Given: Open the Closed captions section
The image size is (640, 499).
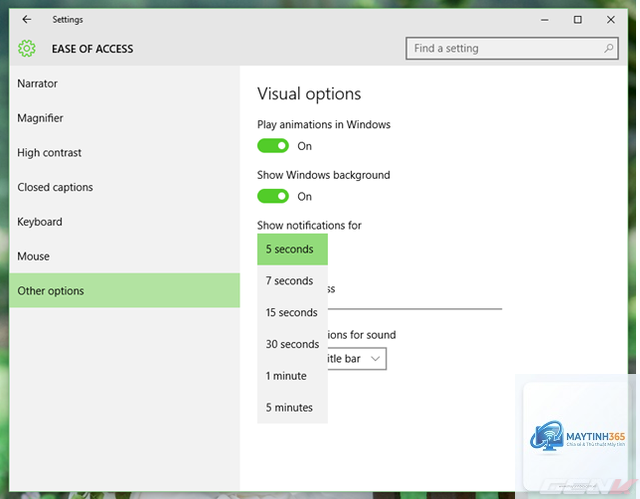Looking at the screenshot, I should pos(124,187).
